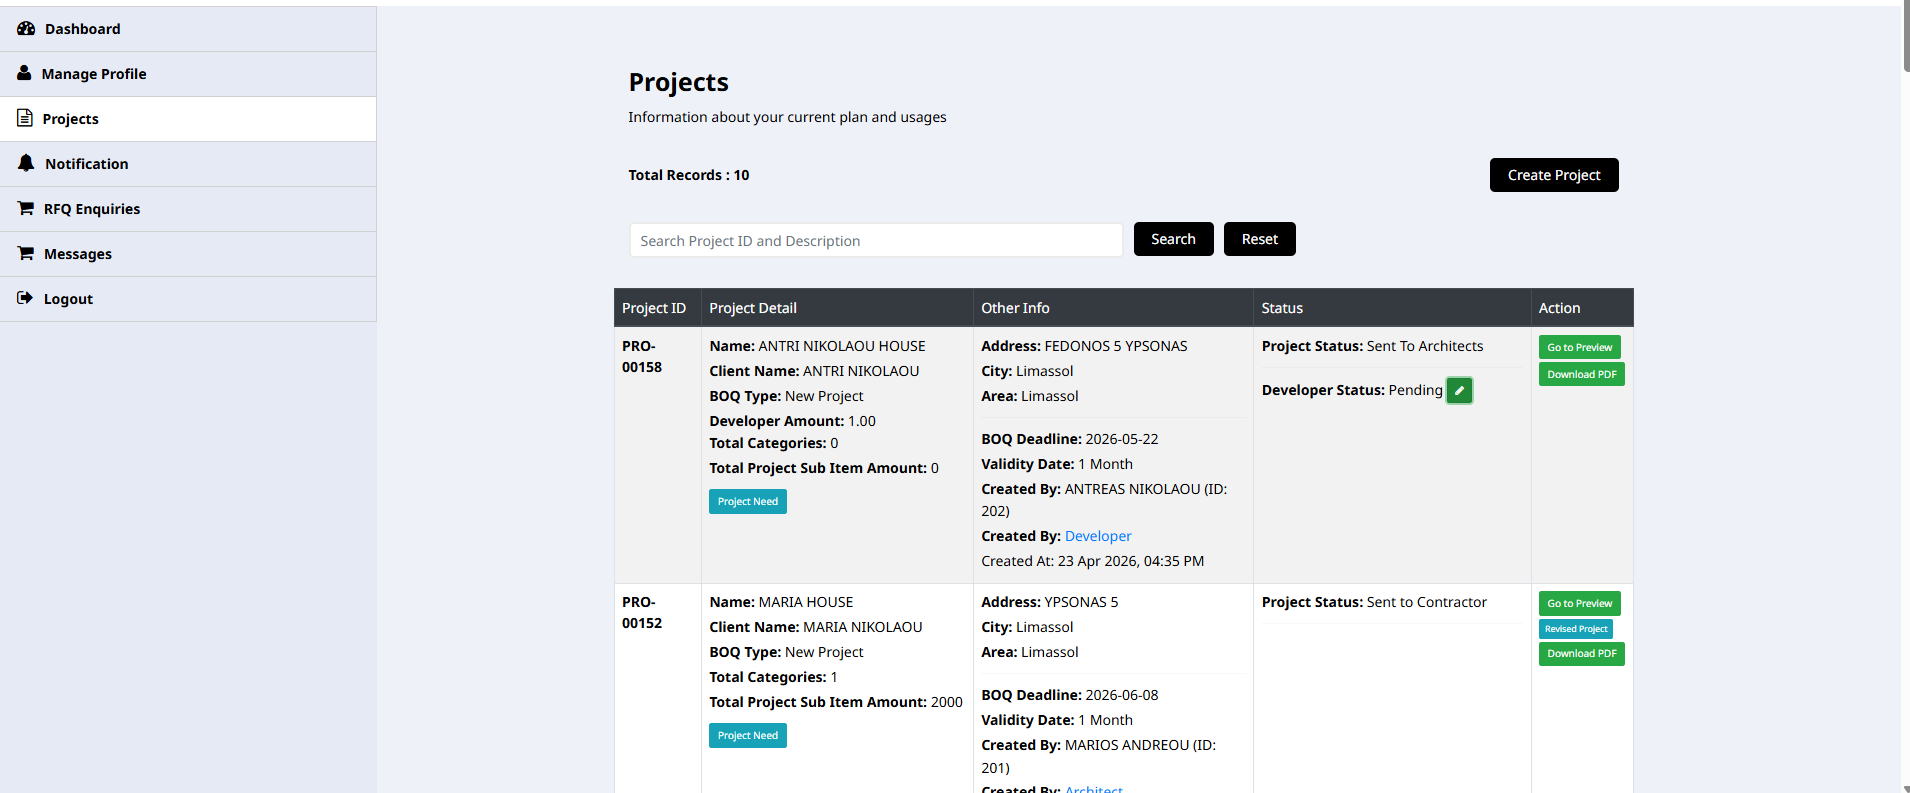Click the Manage Profile user icon
Viewport: 1910px width, 793px height.
[24, 73]
